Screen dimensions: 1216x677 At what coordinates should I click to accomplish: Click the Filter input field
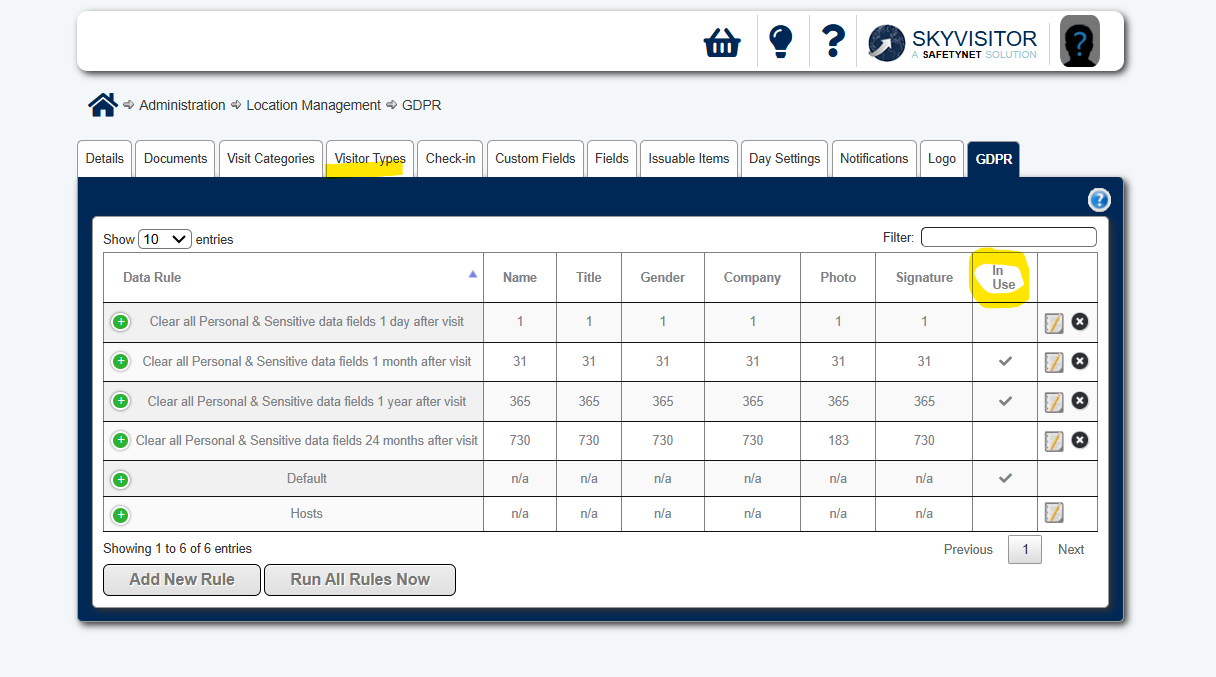pyautogui.click(x=1008, y=238)
